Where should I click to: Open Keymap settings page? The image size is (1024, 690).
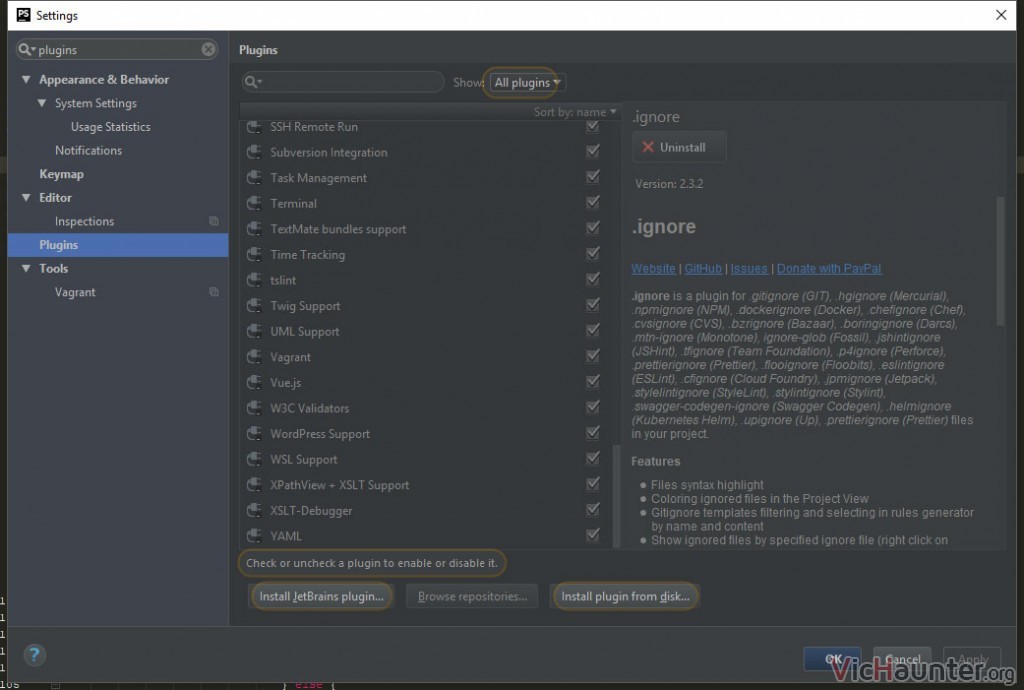click(61, 174)
